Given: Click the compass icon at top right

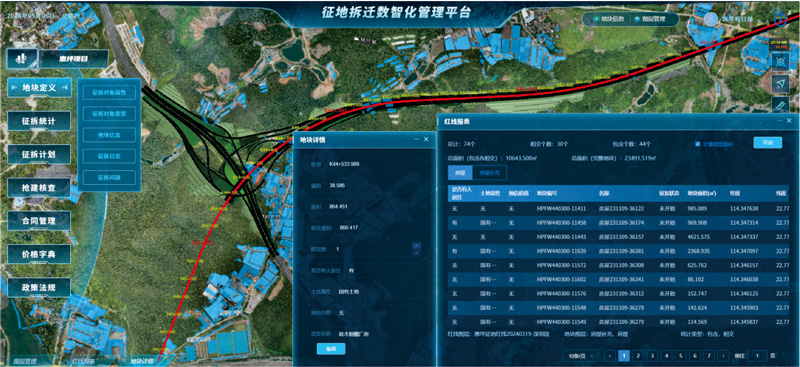Looking at the screenshot, I should 780,21.
